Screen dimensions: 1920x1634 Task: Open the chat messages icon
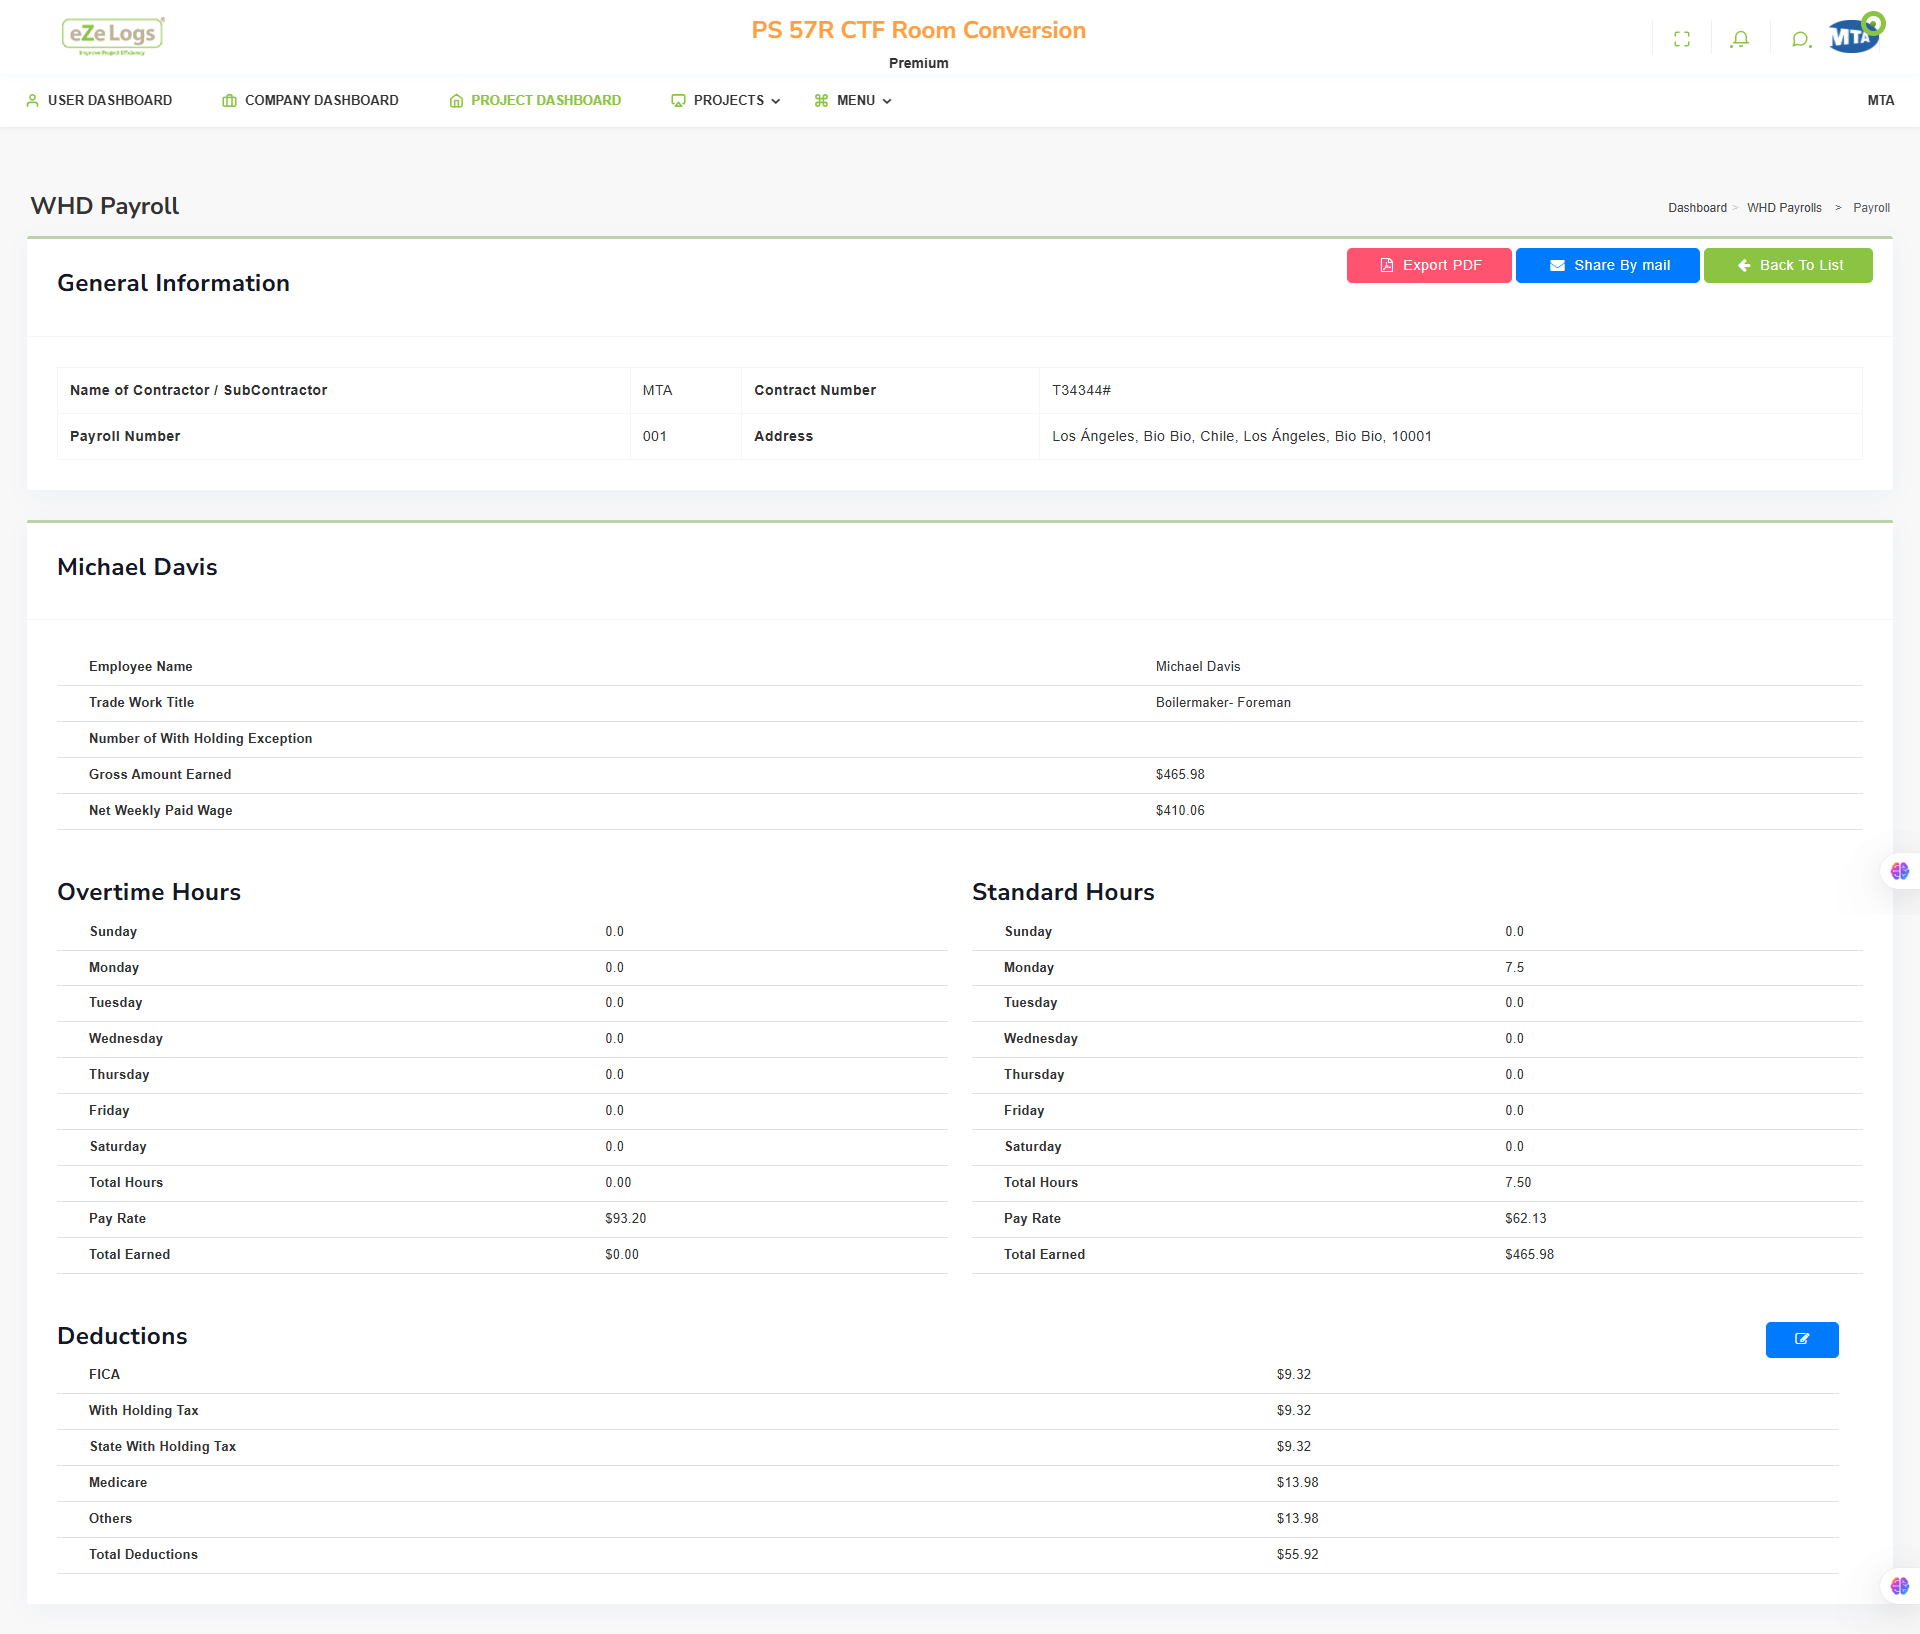pyautogui.click(x=1801, y=39)
